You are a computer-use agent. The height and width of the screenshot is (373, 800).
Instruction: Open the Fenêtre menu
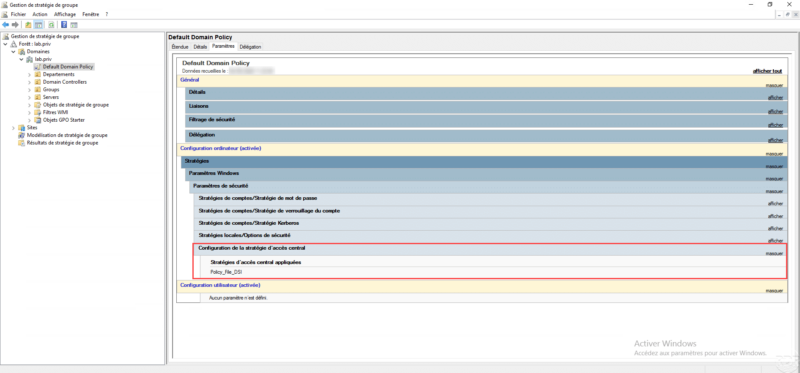click(x=91, y=15)
